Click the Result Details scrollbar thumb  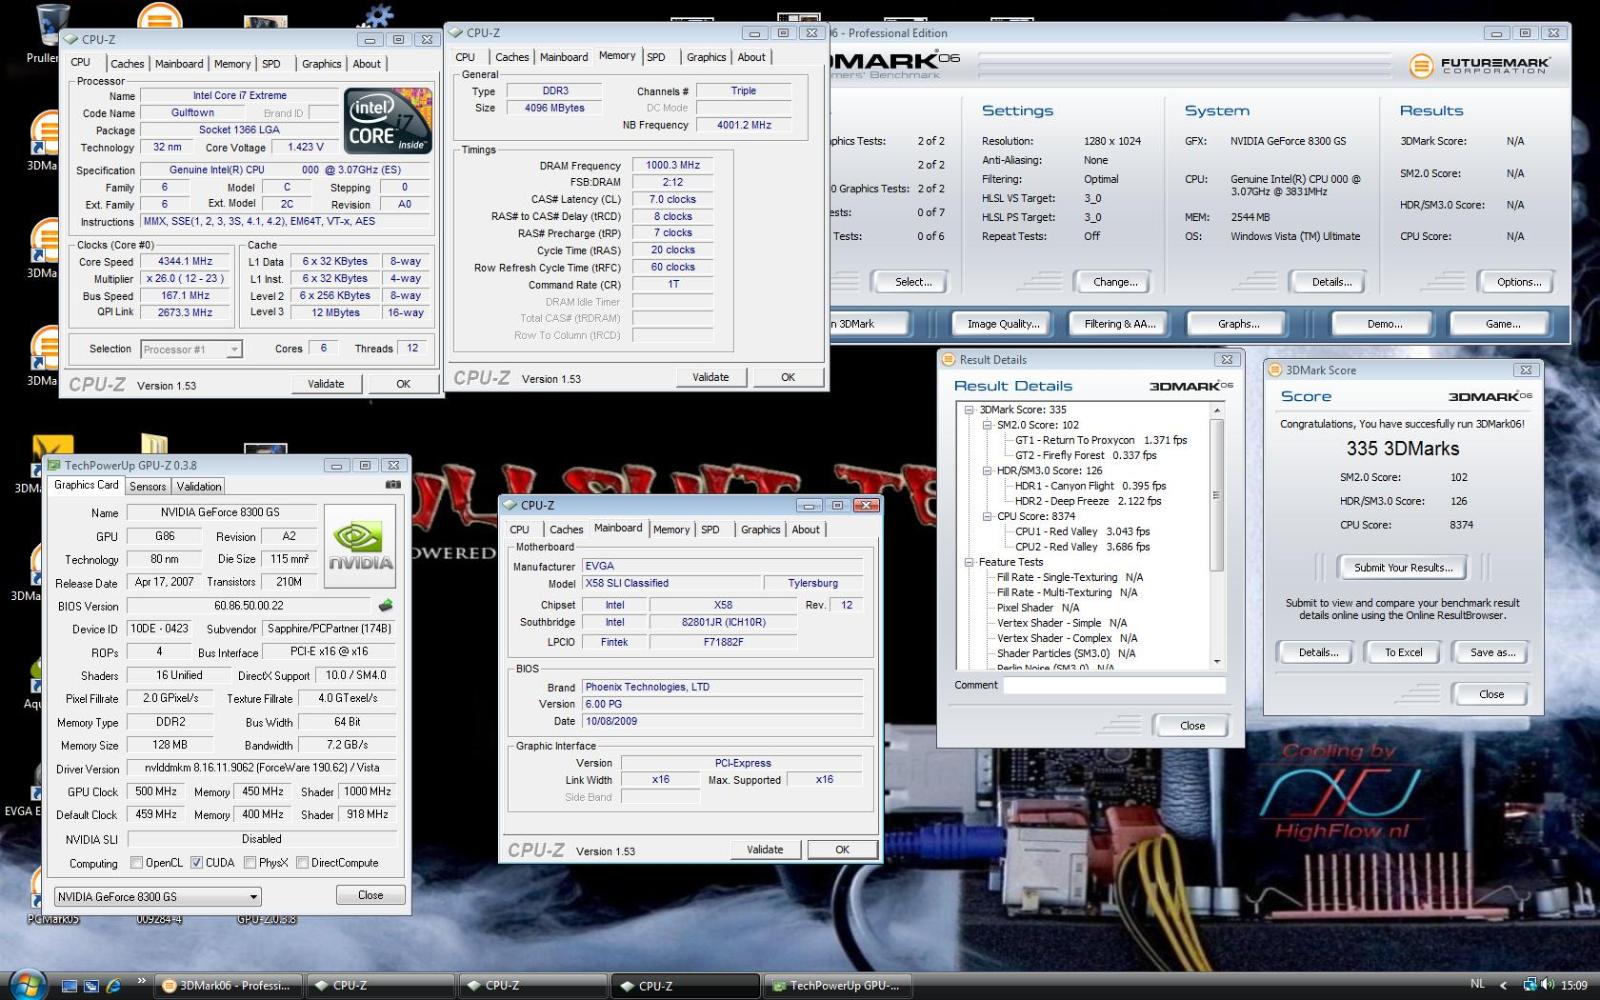(x=1217, y=495)
